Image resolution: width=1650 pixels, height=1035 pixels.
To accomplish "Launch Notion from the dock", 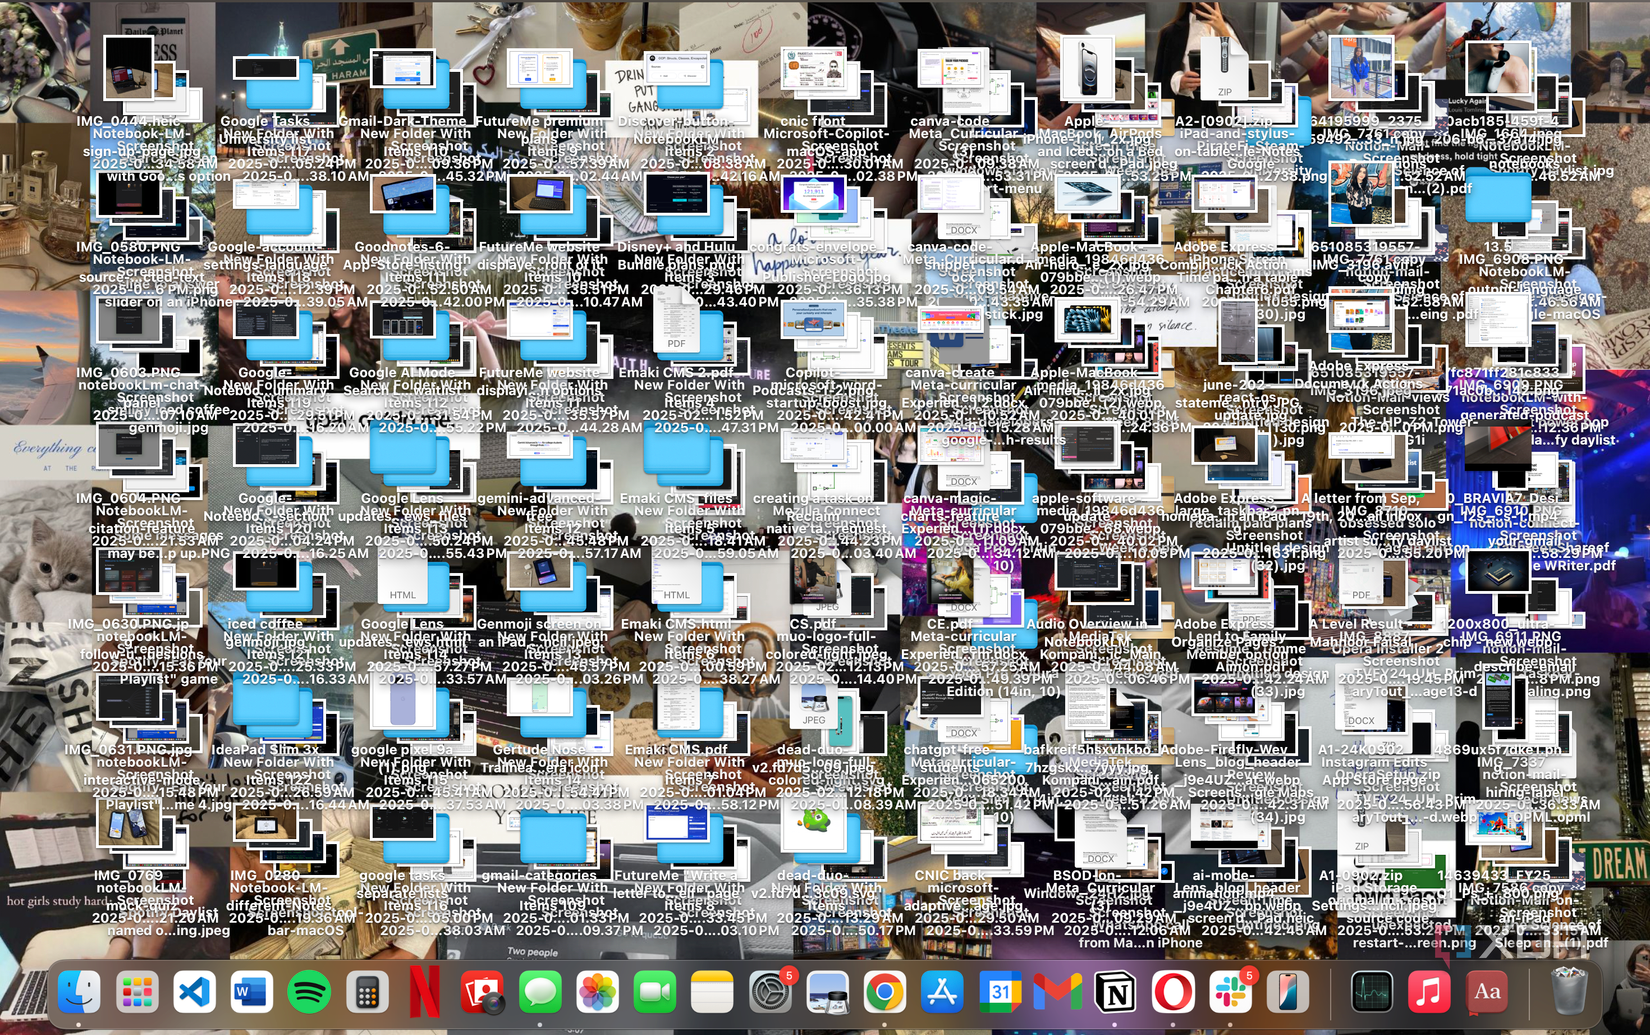I will point(1115,992).
